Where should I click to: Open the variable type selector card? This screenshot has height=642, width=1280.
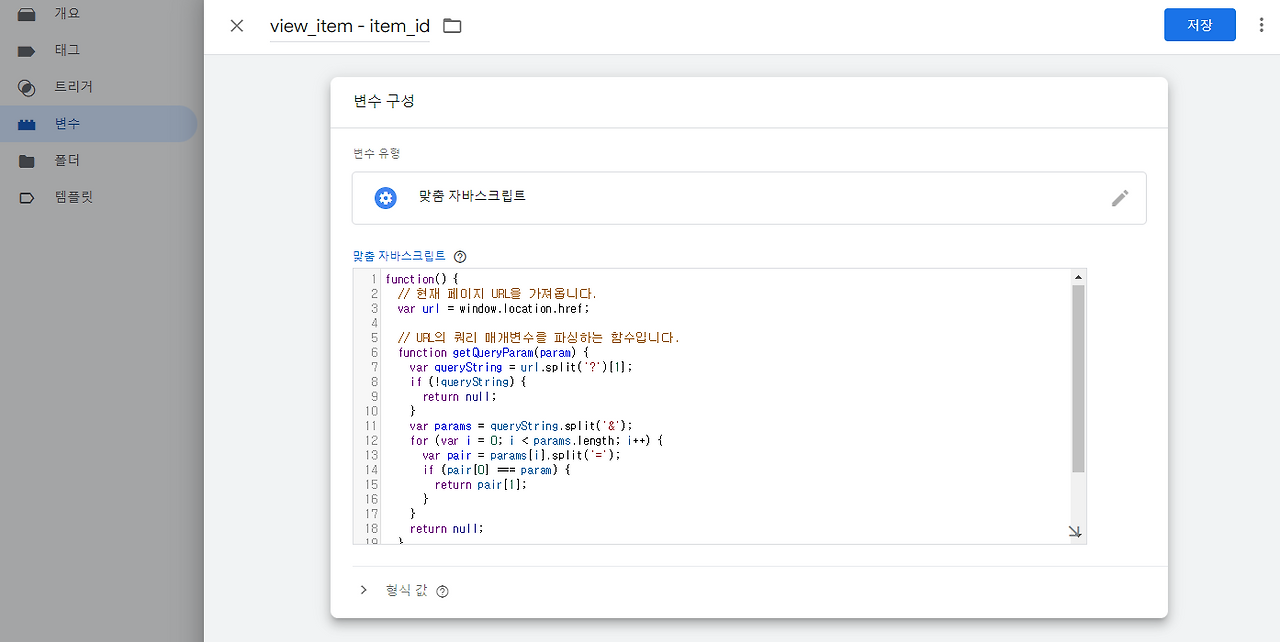[x=749, y=197]
